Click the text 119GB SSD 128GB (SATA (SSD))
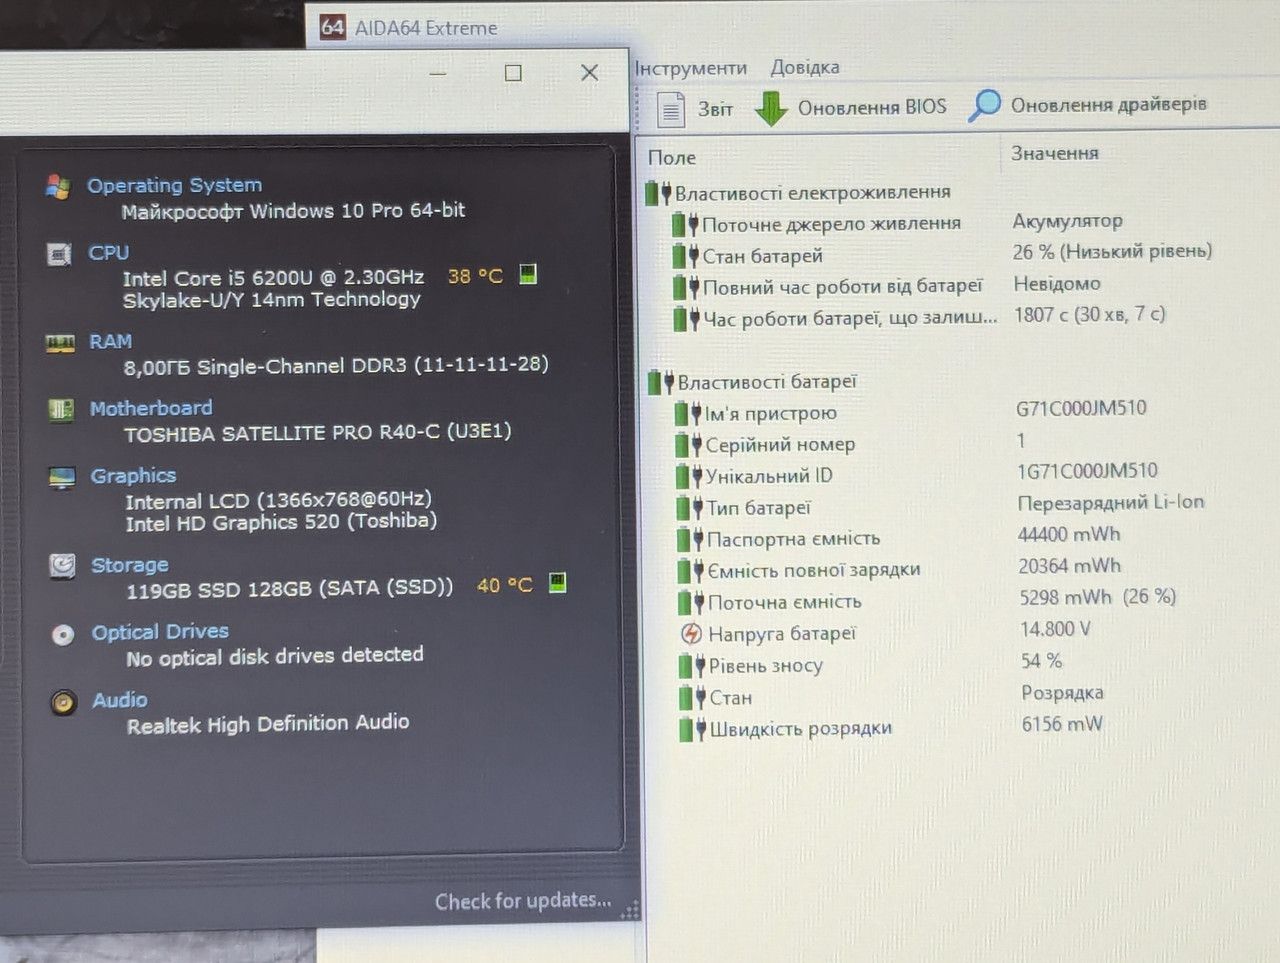 click(290, 589)
